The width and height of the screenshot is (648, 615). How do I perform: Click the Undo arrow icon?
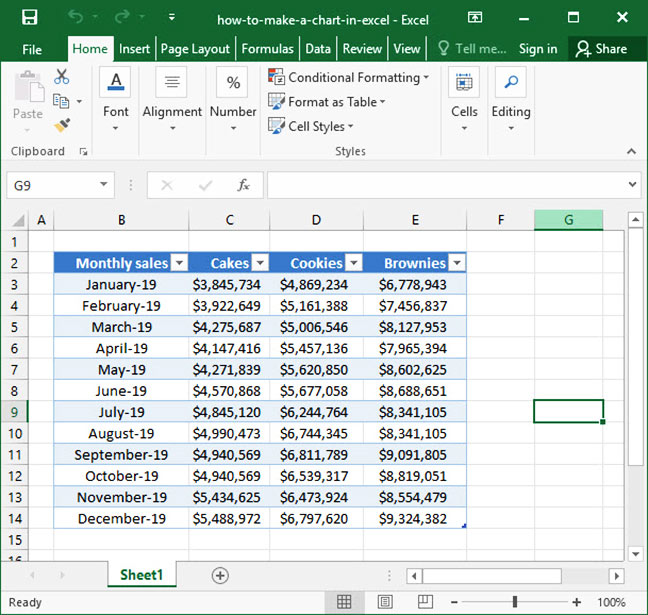77,18
